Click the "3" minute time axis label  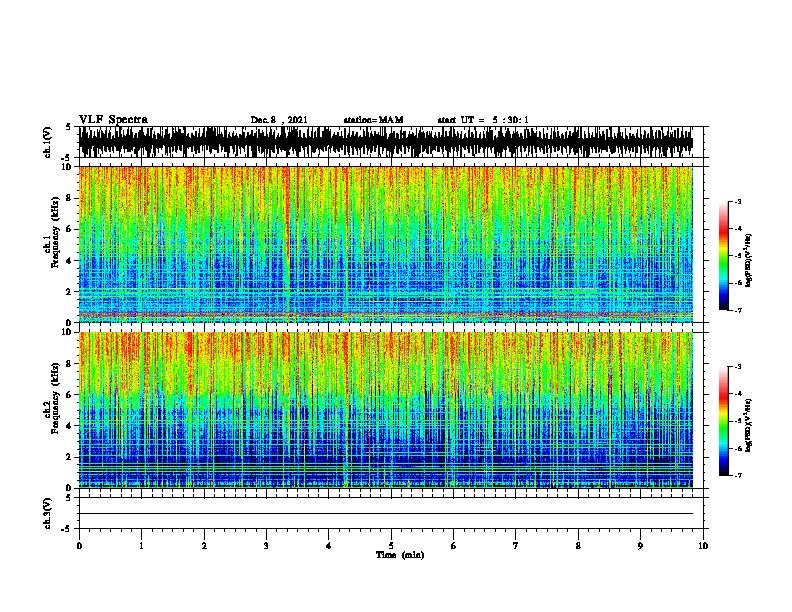click(266, 546)
